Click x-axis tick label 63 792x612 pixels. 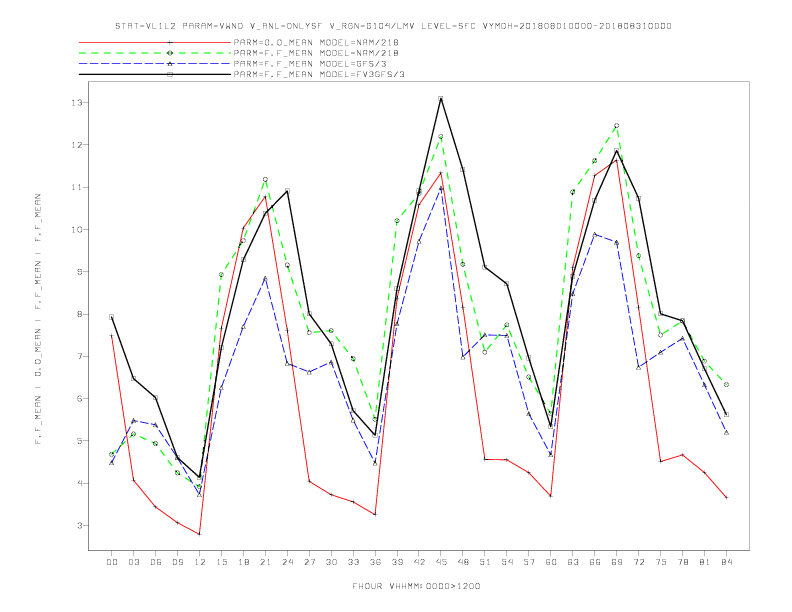click(x=573, y=562)
